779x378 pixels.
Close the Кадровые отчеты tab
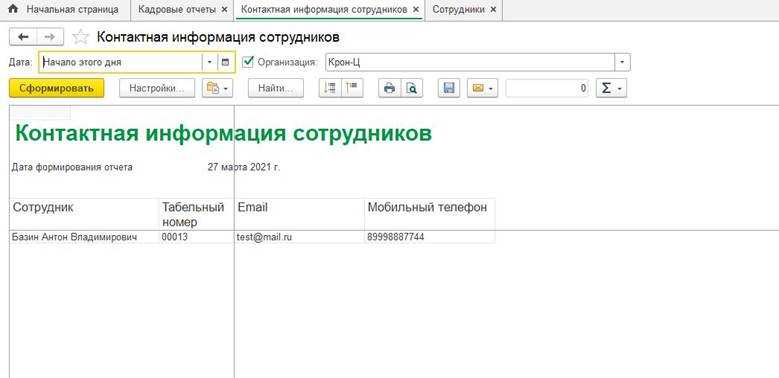pyautogui.click(x=224, y=9)
